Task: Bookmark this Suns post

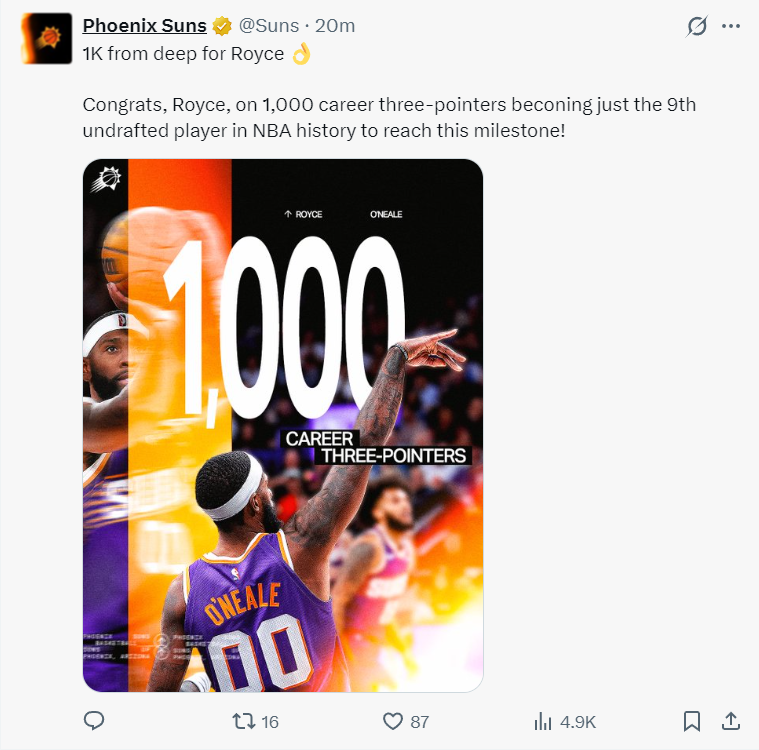Action: (691, 720)
